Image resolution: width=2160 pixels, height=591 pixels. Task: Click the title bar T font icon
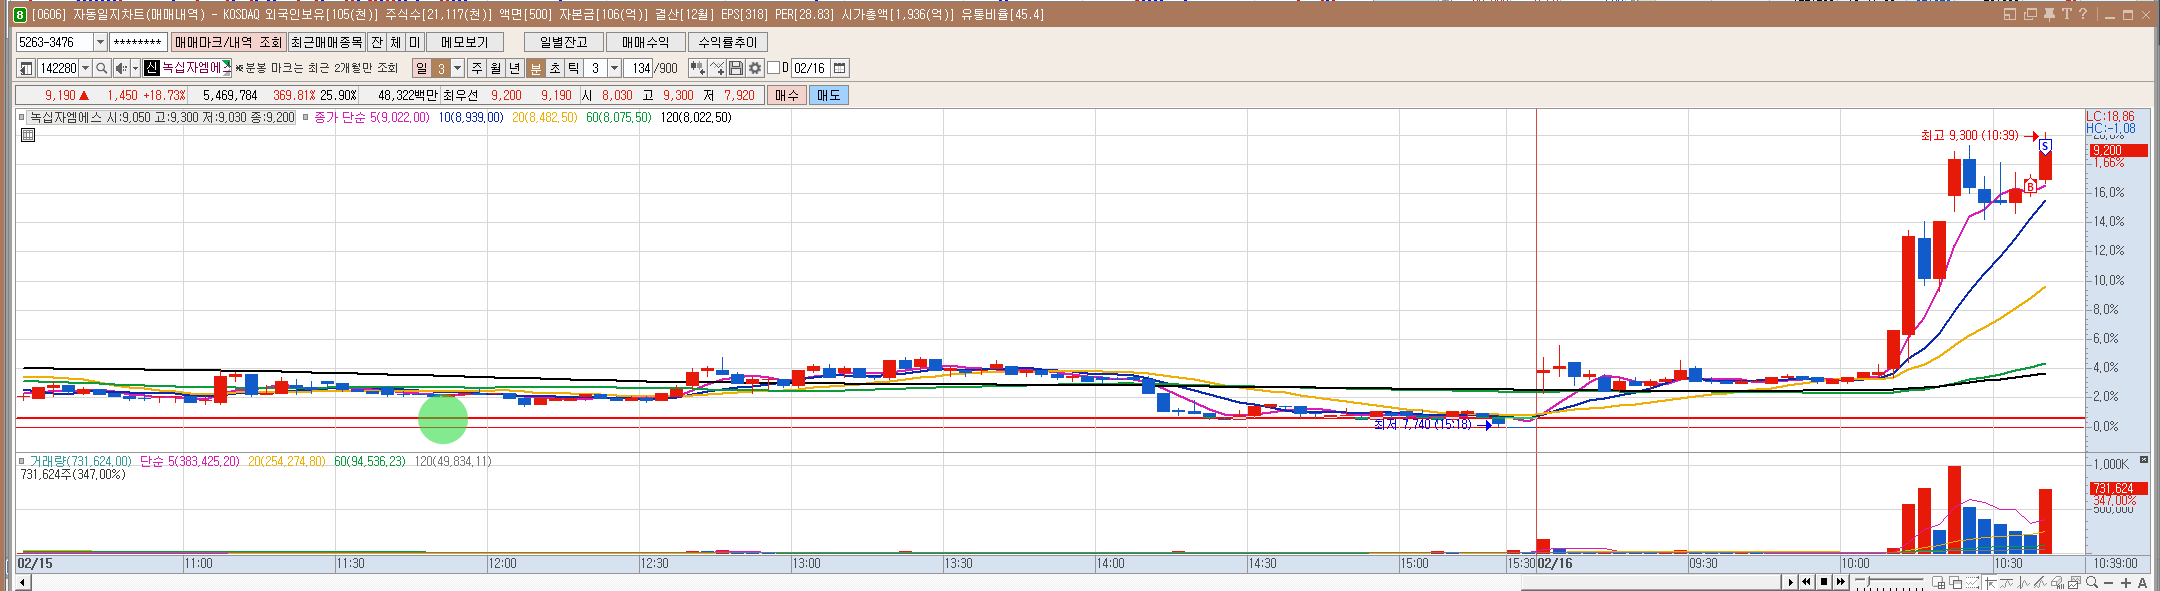pyautogui.click(x=2066, y=14)
